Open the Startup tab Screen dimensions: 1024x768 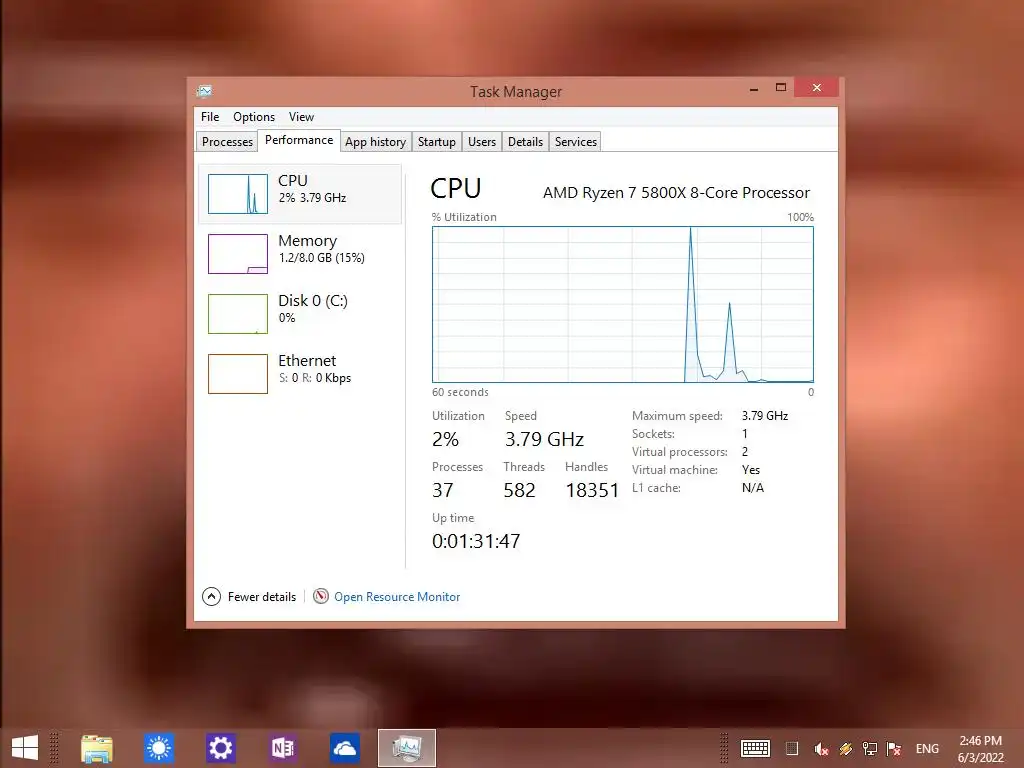pos(436,142)
